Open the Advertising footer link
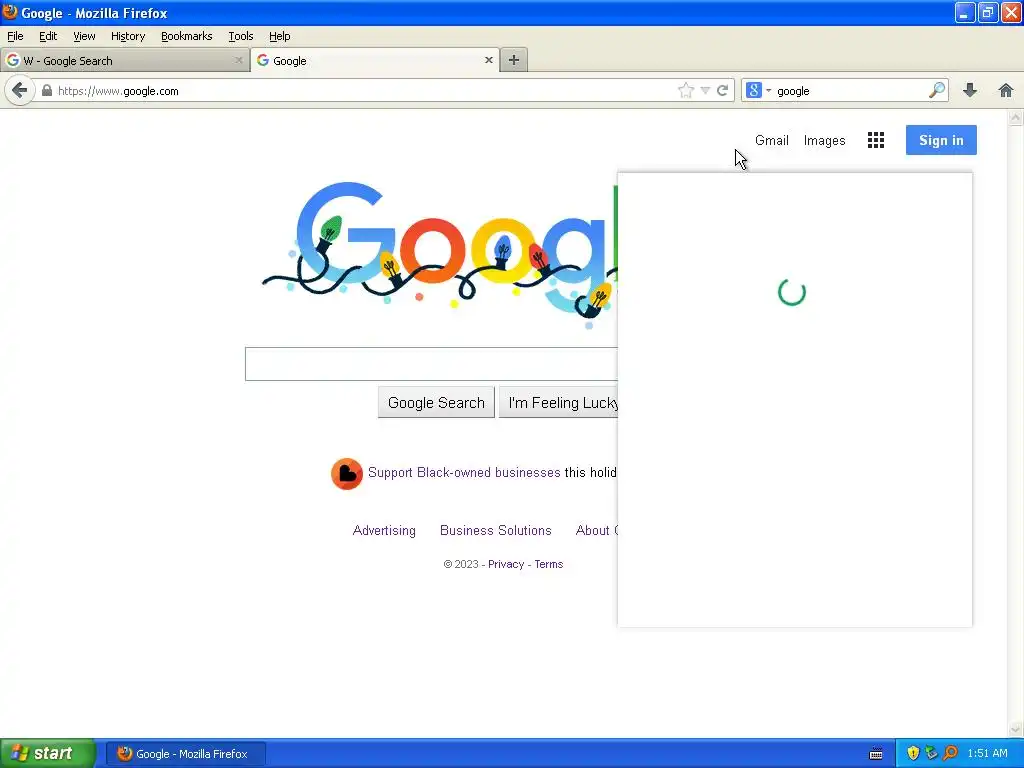Image resolution: width=1024 pixels, height=768 pixels. tap(384, 530)
